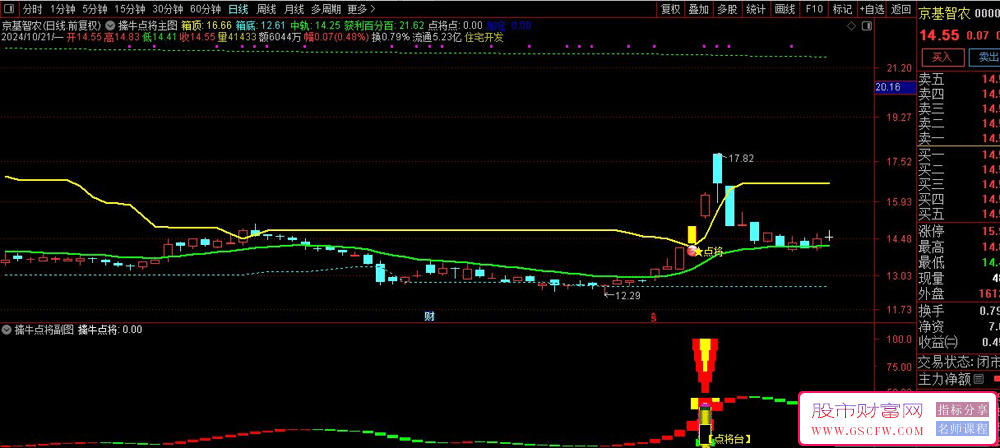This screenshot has height=448, width=1000.
Task: Click the blue 卖出 sell button
Action: tap(984, 57)
